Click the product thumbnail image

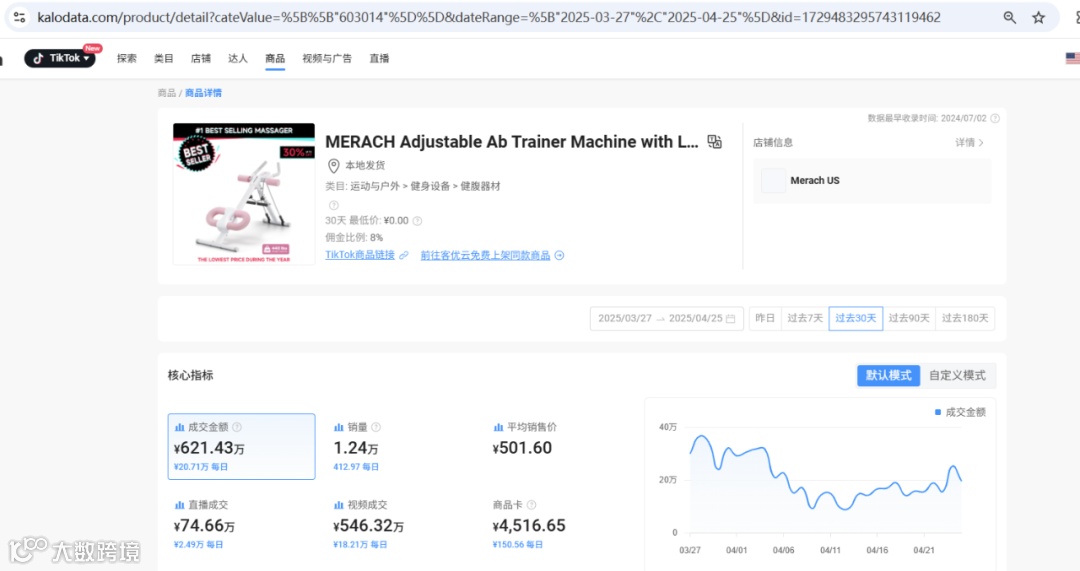point(244,194)
